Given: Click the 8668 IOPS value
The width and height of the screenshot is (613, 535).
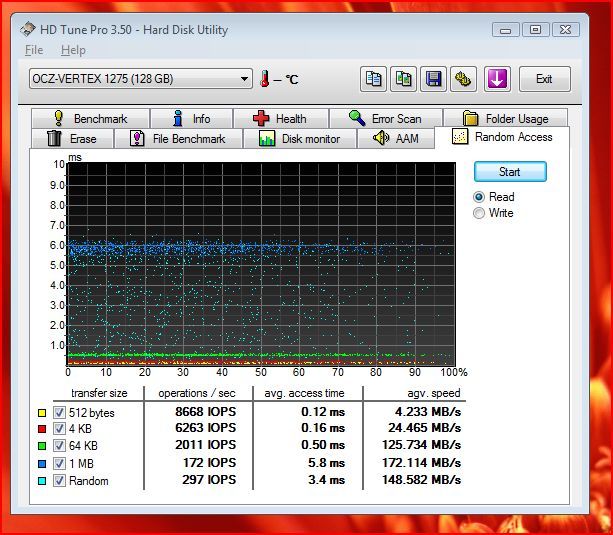Looking at the screenshot, I should tap(206, 412).
